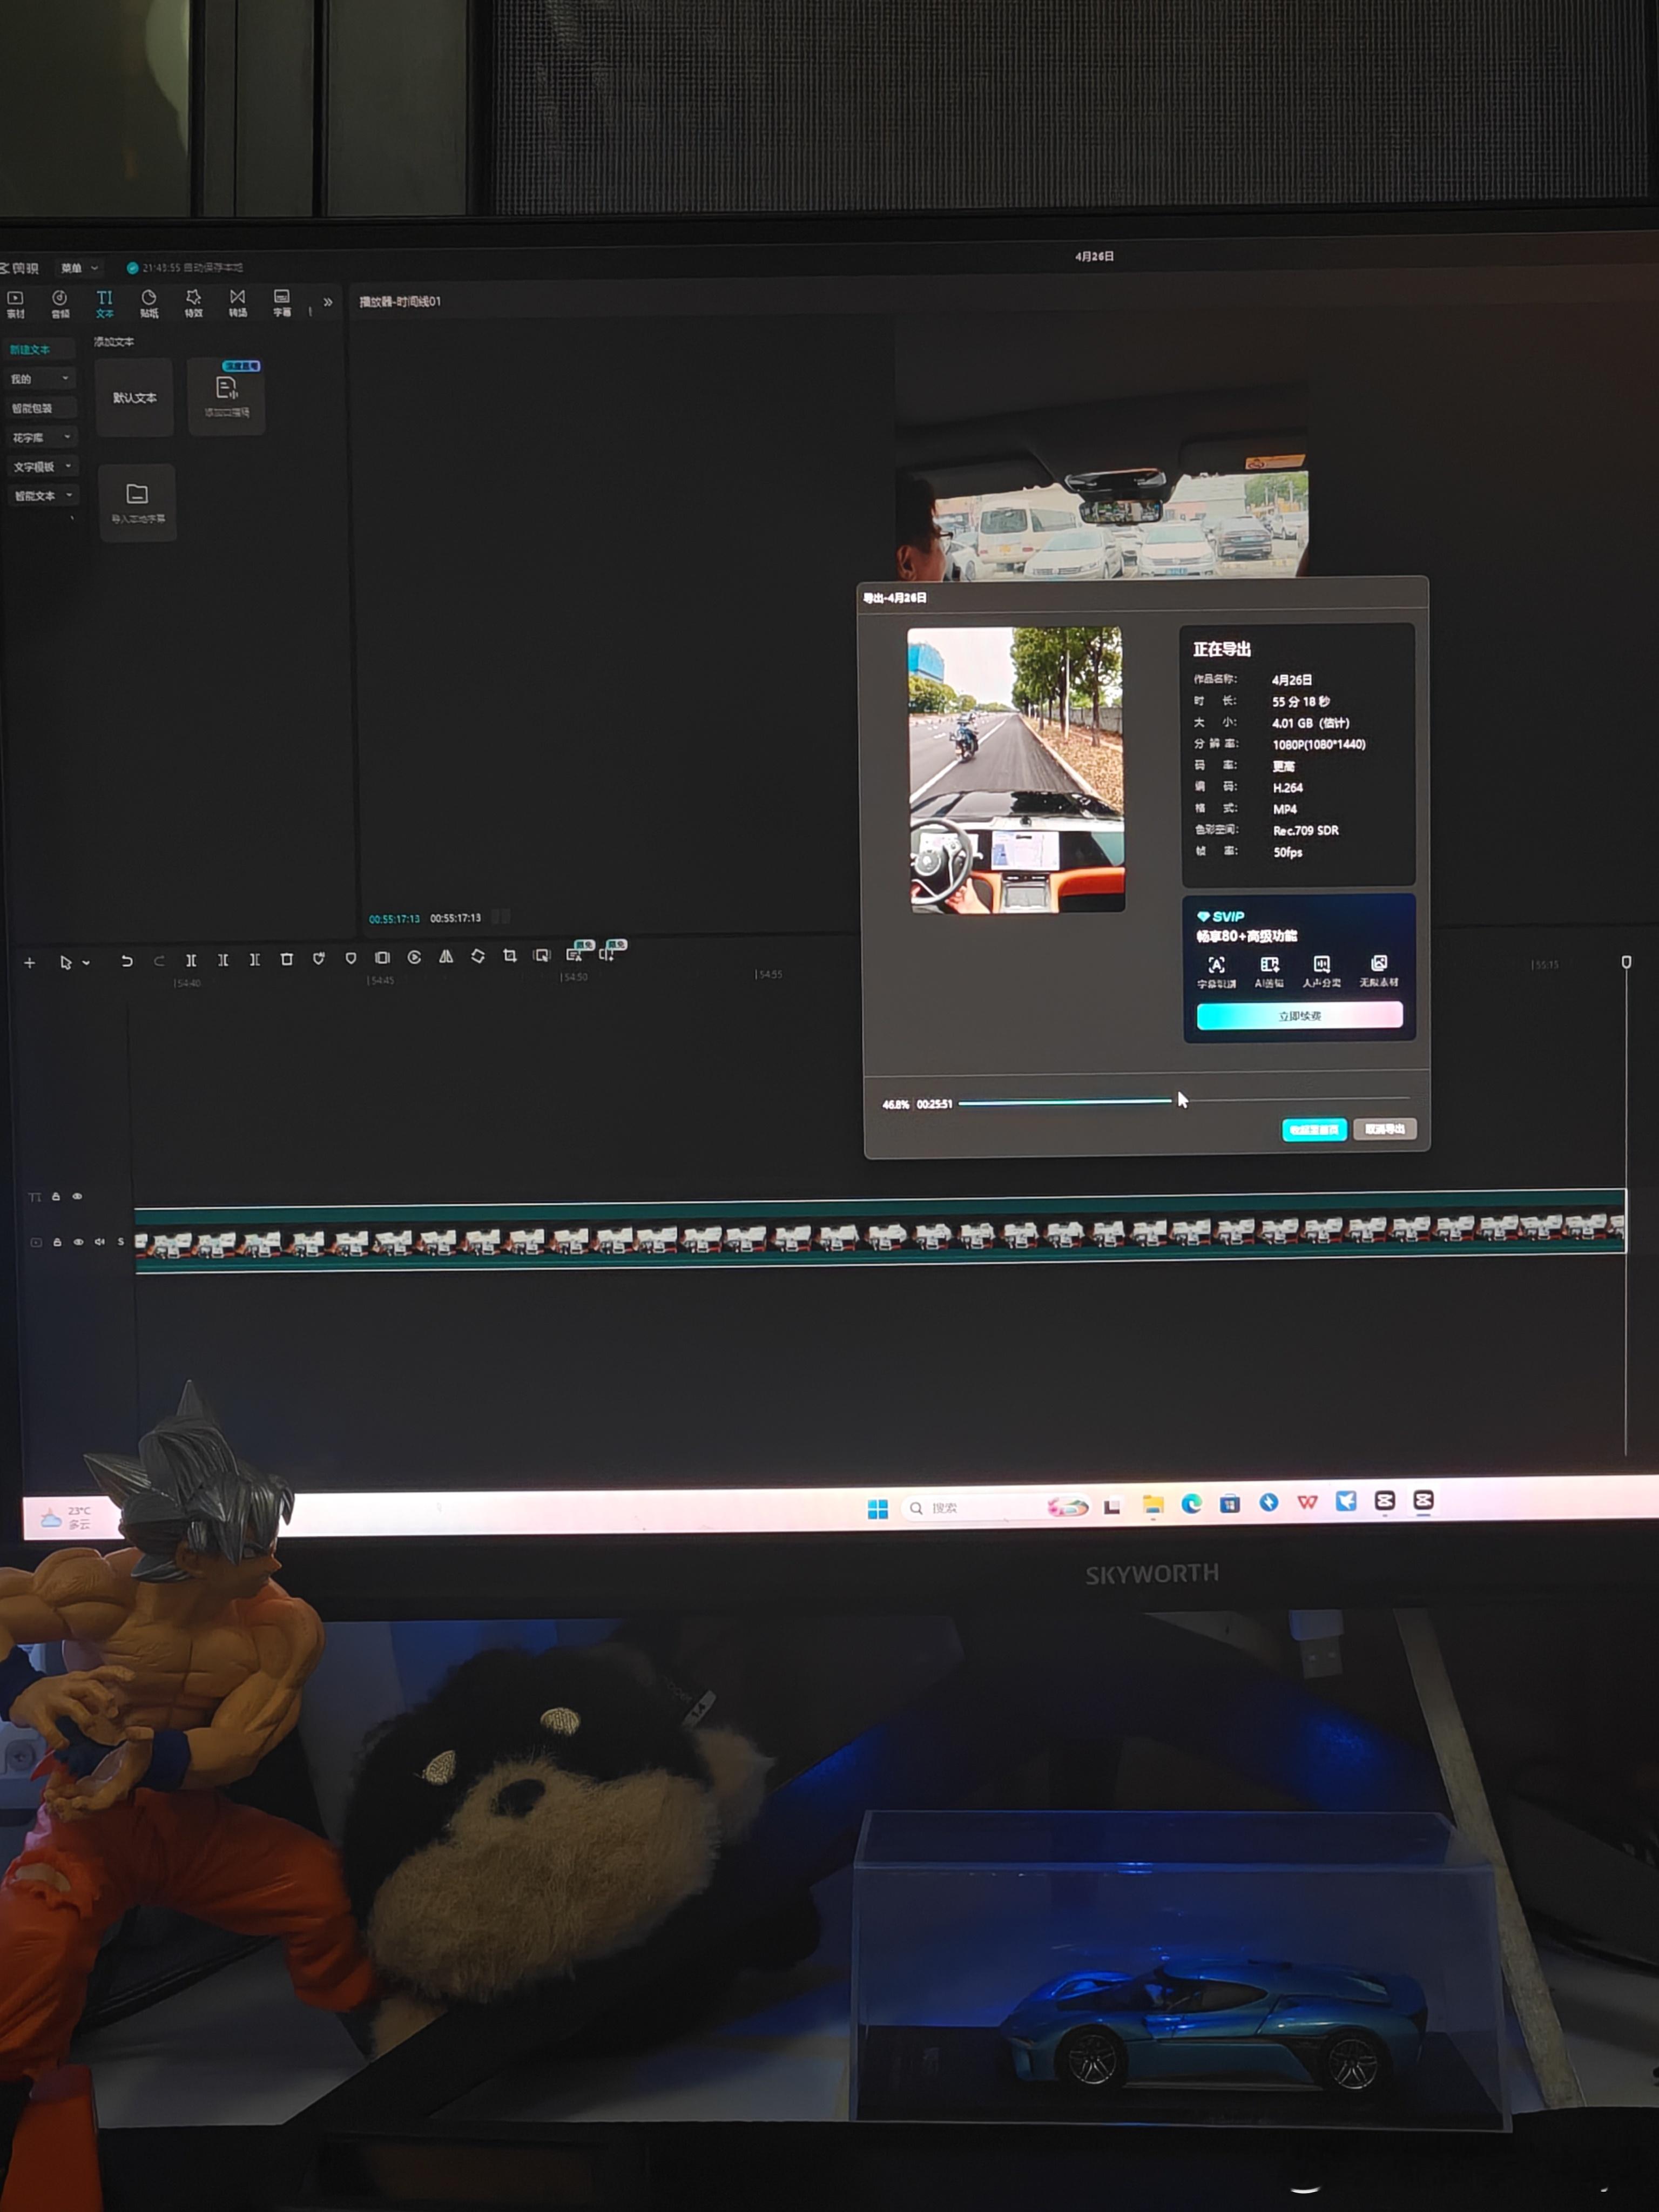Click the undo arrow in timeline toolbar
The image size is (1659, 2212).
click(126, 961)
